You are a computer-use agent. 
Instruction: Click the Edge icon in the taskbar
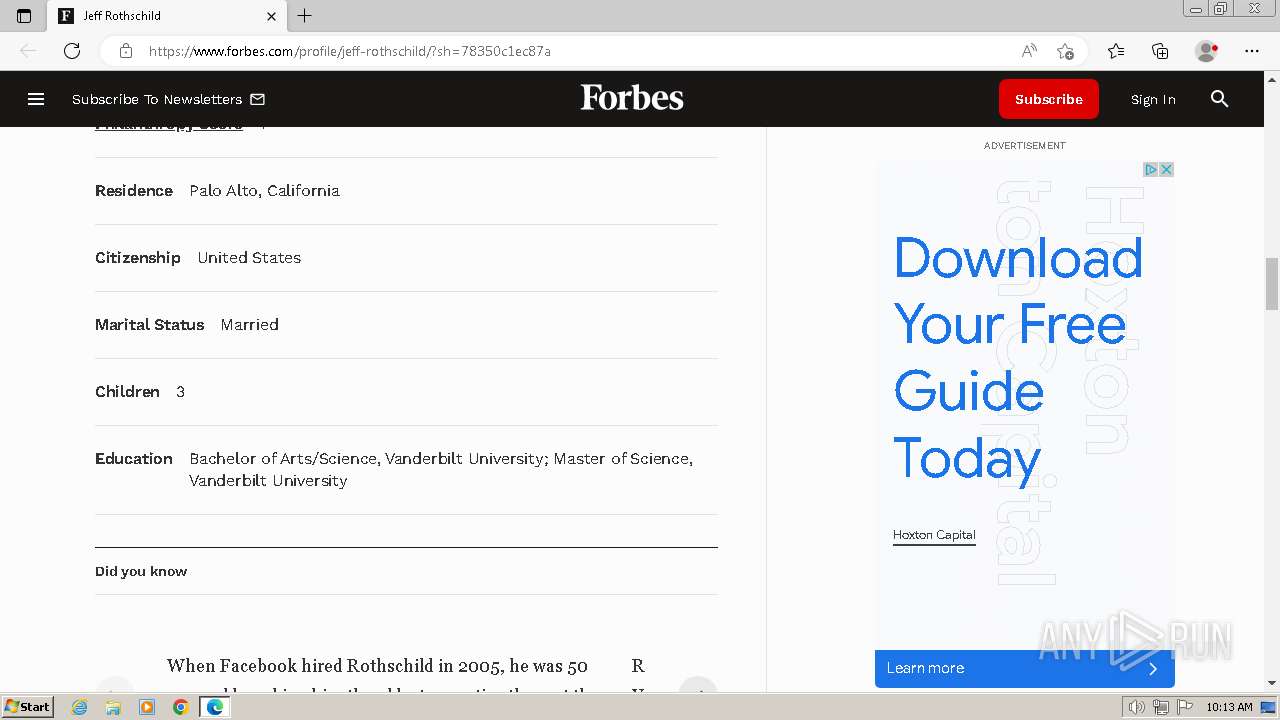pos(214,707)
